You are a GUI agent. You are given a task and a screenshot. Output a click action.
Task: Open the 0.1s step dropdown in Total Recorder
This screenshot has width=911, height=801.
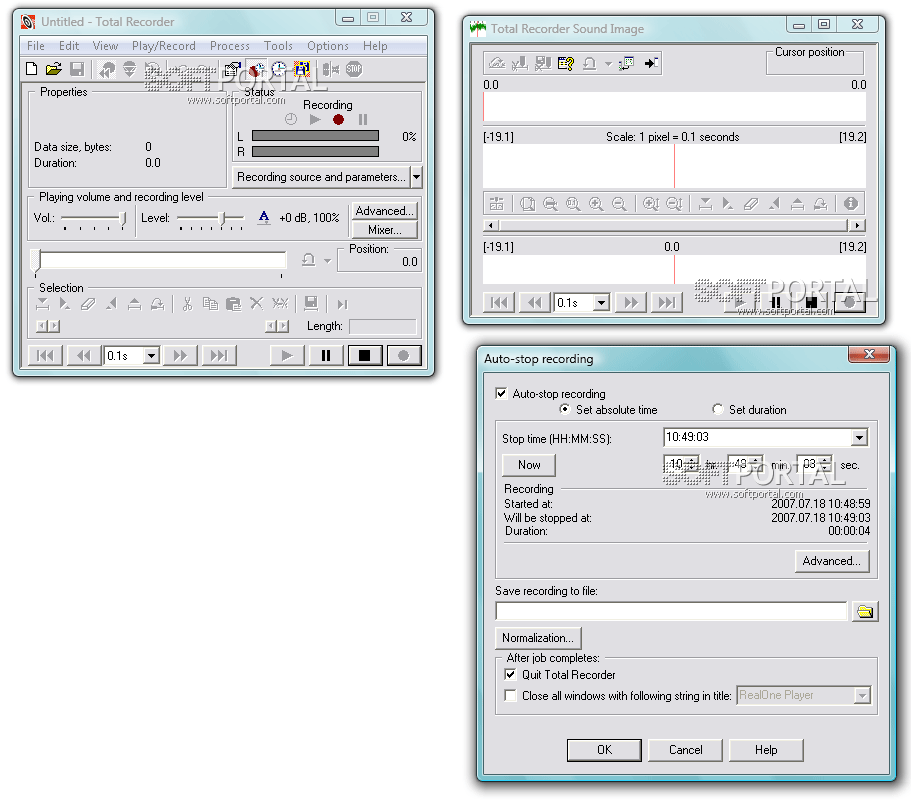(x=151, y=355)
